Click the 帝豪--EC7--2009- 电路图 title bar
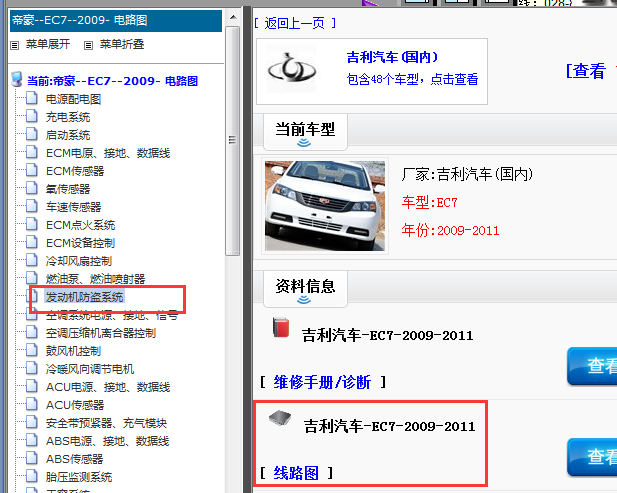617x493 pixels. pyautogui.click(x=116, y=20)
